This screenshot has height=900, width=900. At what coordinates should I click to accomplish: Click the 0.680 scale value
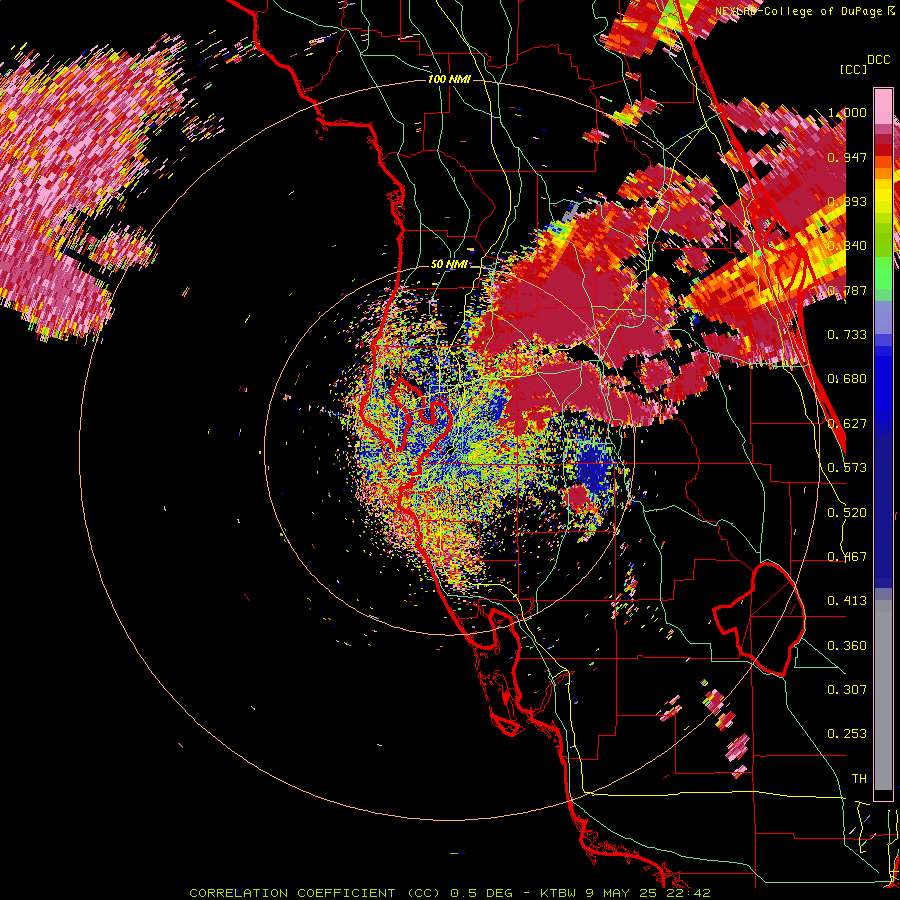[847, 379]
